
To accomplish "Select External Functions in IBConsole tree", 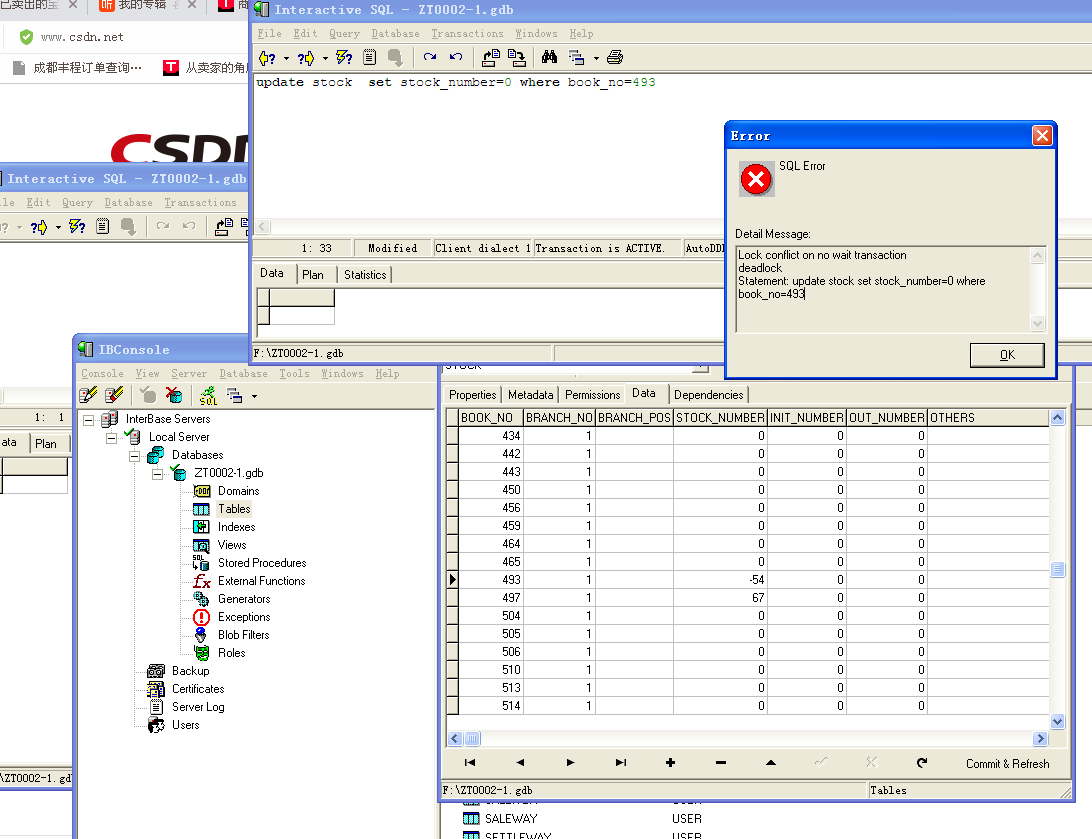I will pyautogui.click(x=261, y=581).
